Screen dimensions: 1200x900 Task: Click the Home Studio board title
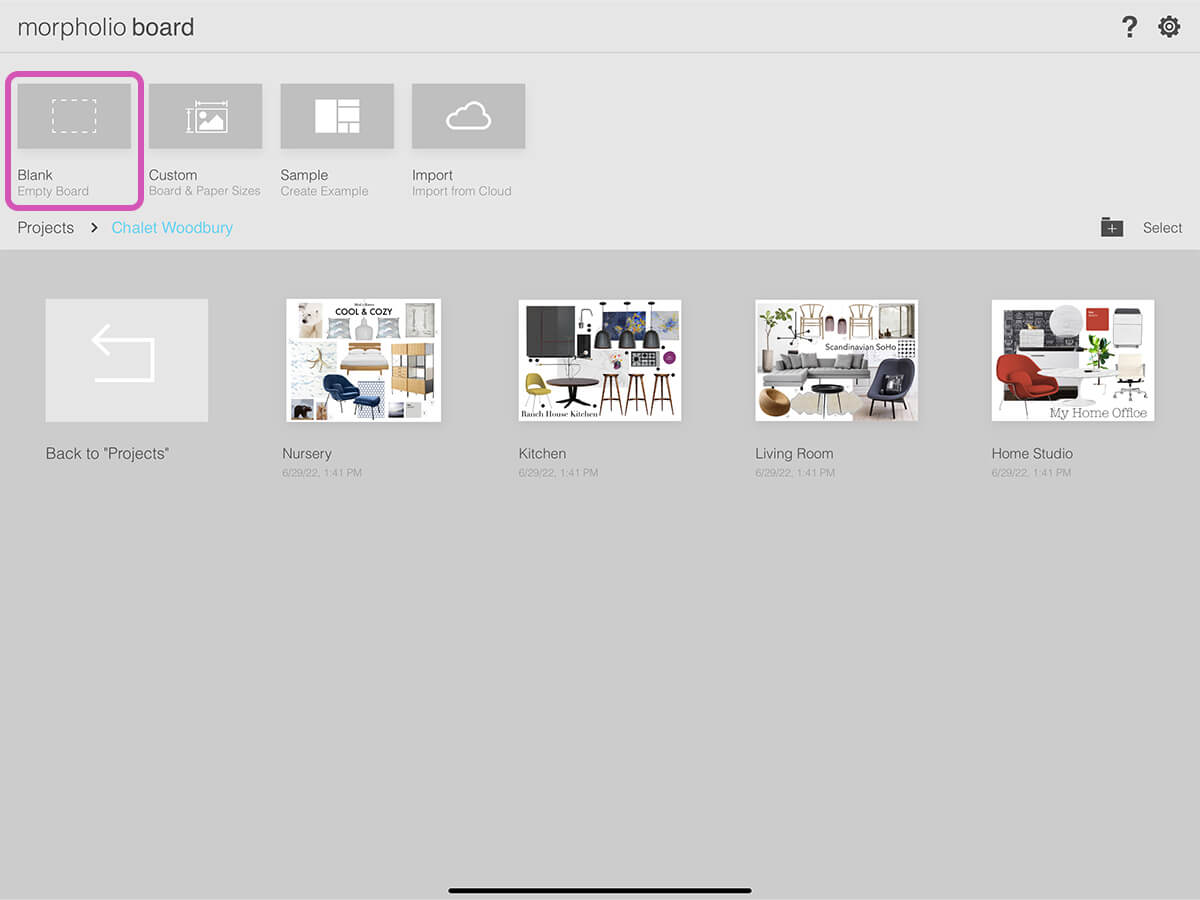[1032, 454]
